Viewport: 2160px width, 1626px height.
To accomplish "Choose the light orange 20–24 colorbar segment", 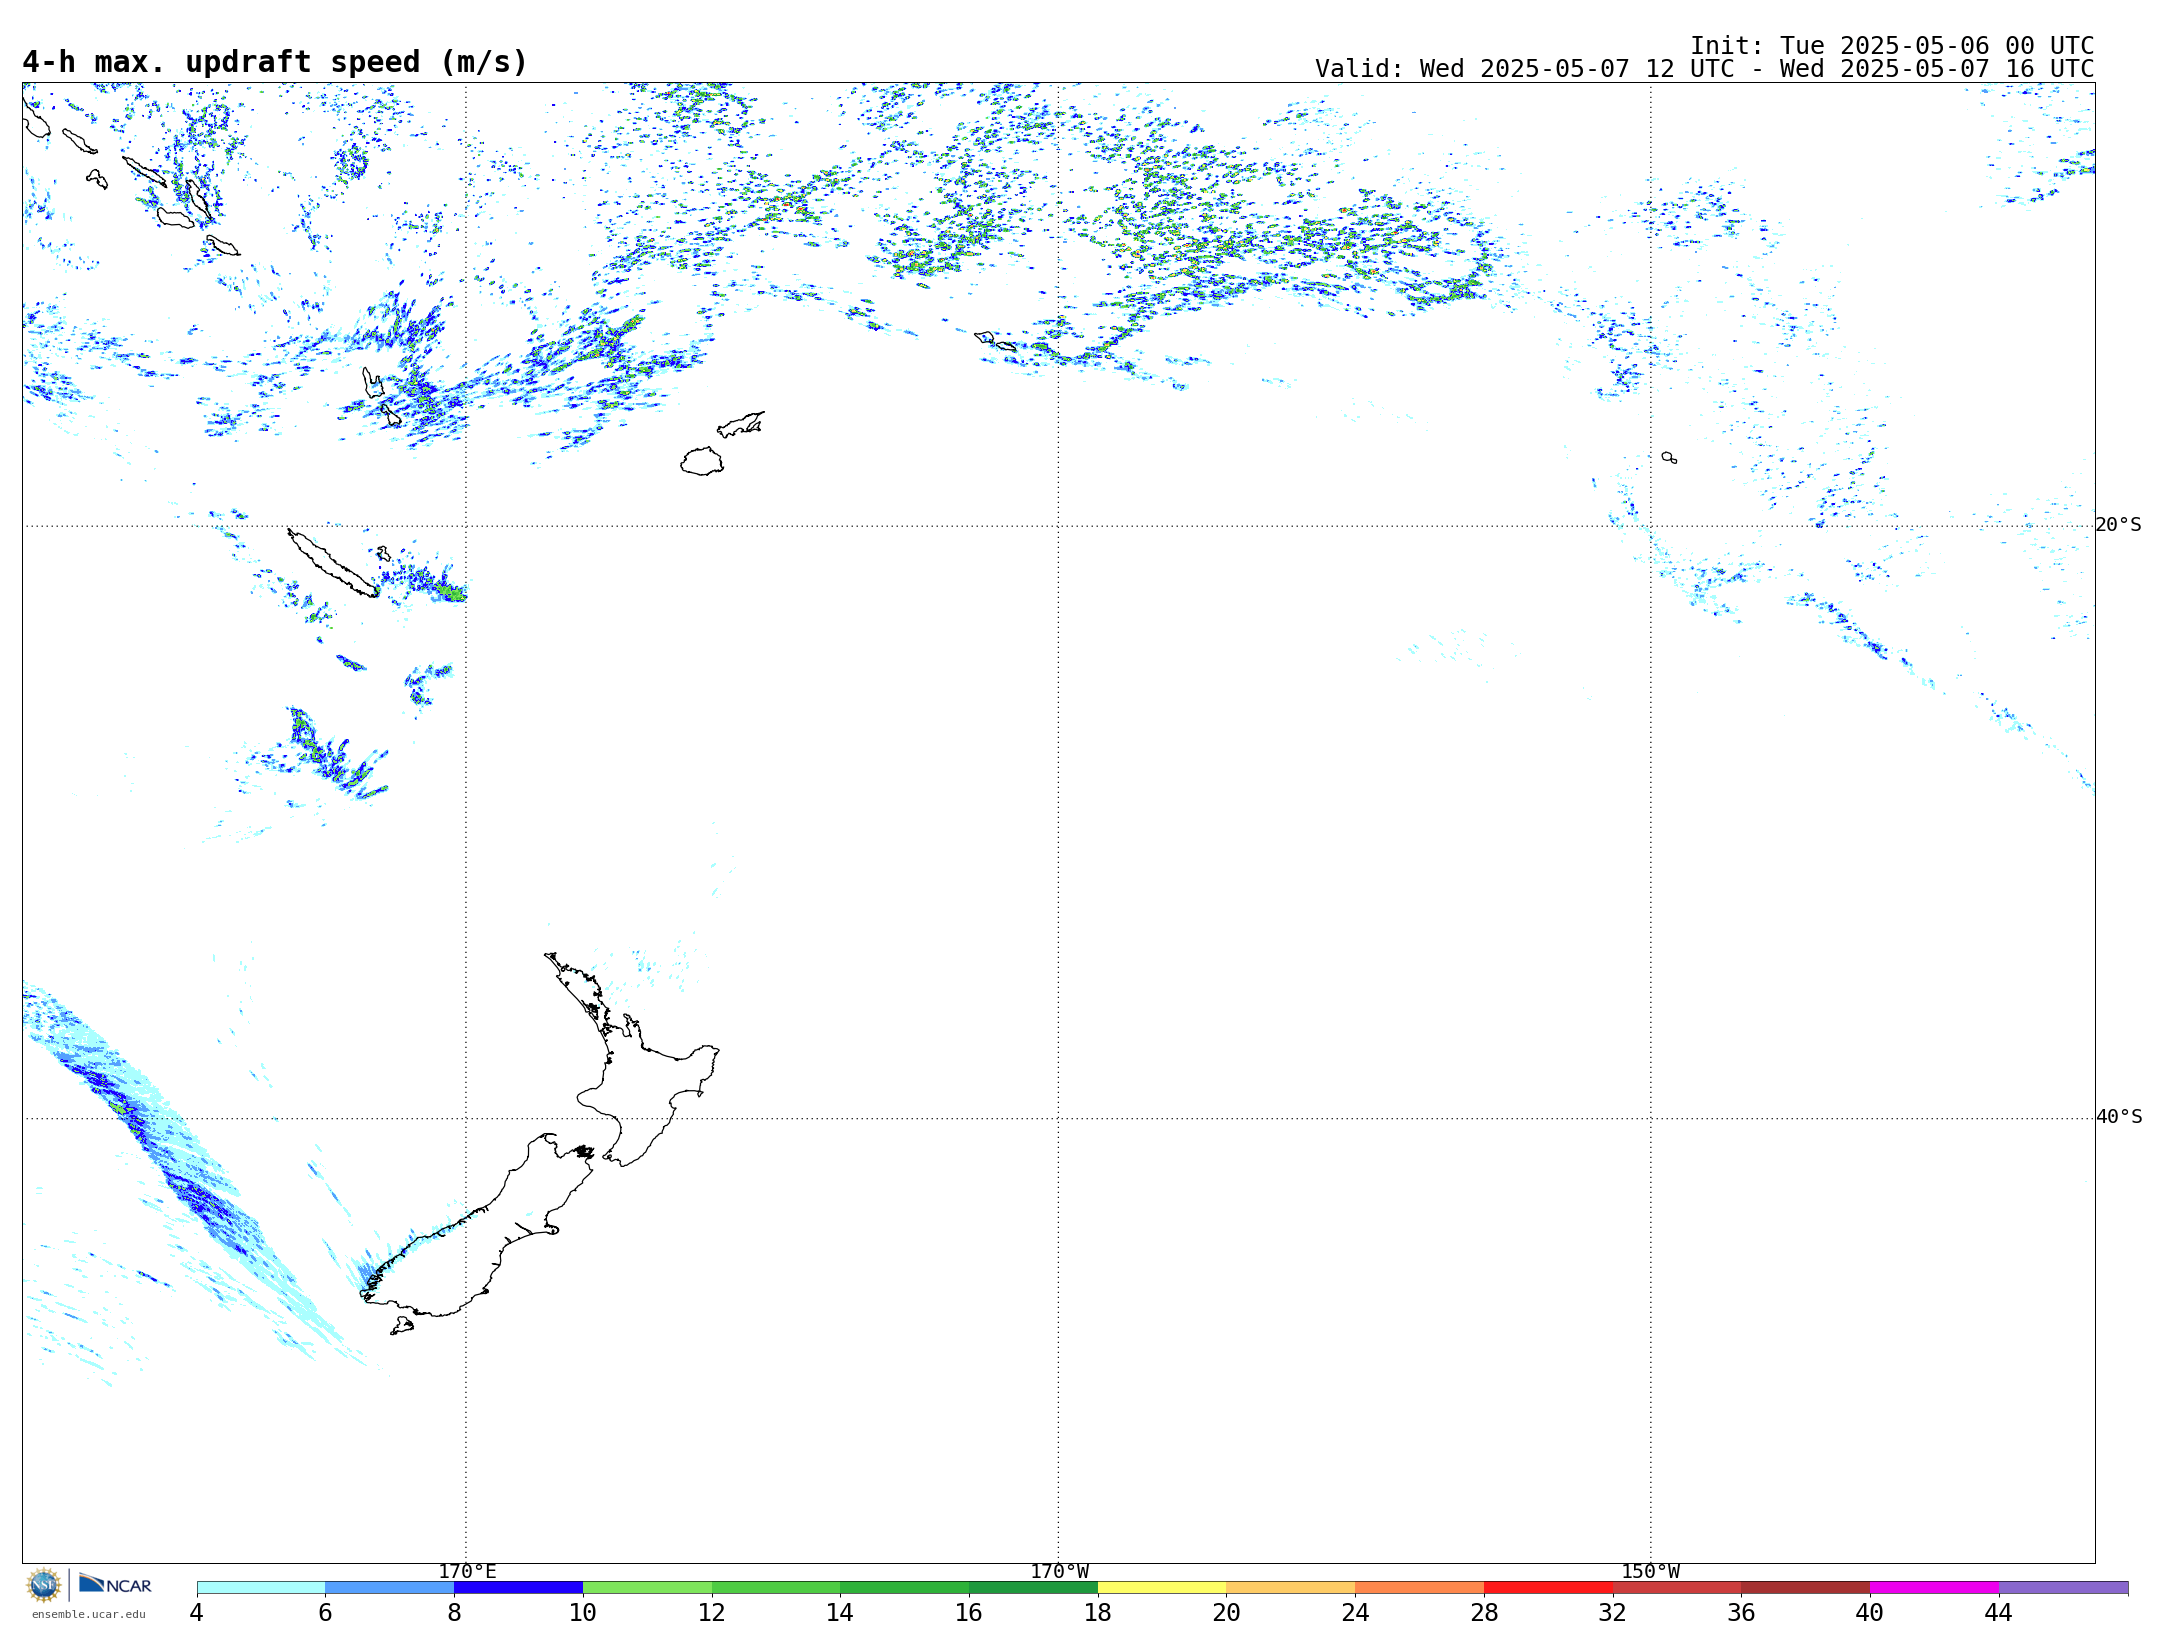I will point(1291,1587).
